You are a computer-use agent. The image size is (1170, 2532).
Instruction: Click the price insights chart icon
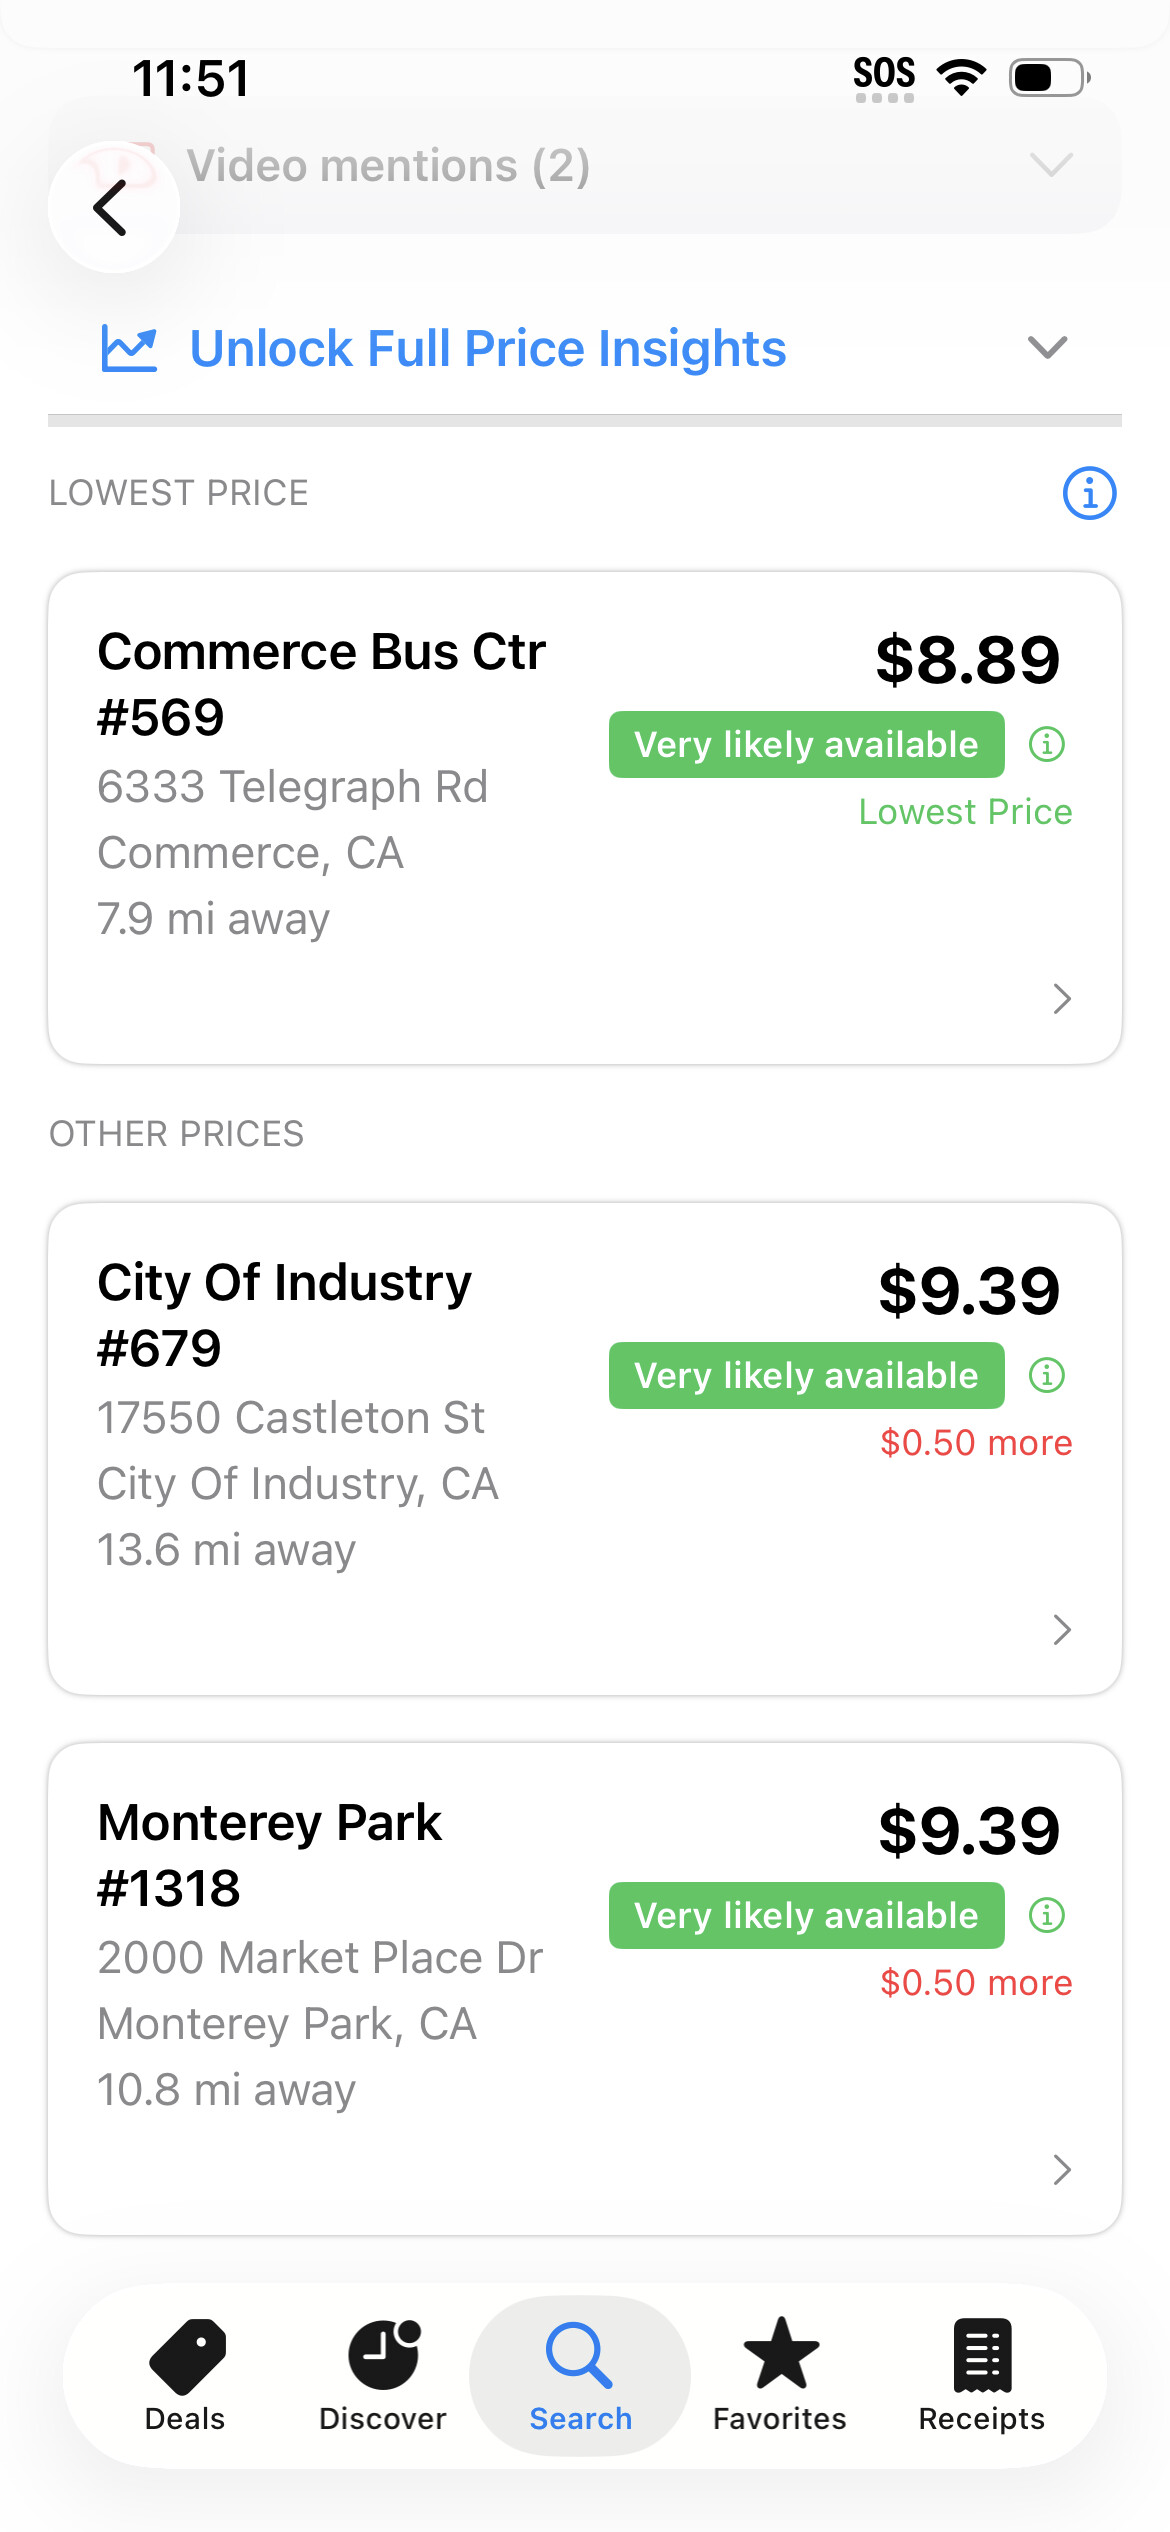[129, 349]
